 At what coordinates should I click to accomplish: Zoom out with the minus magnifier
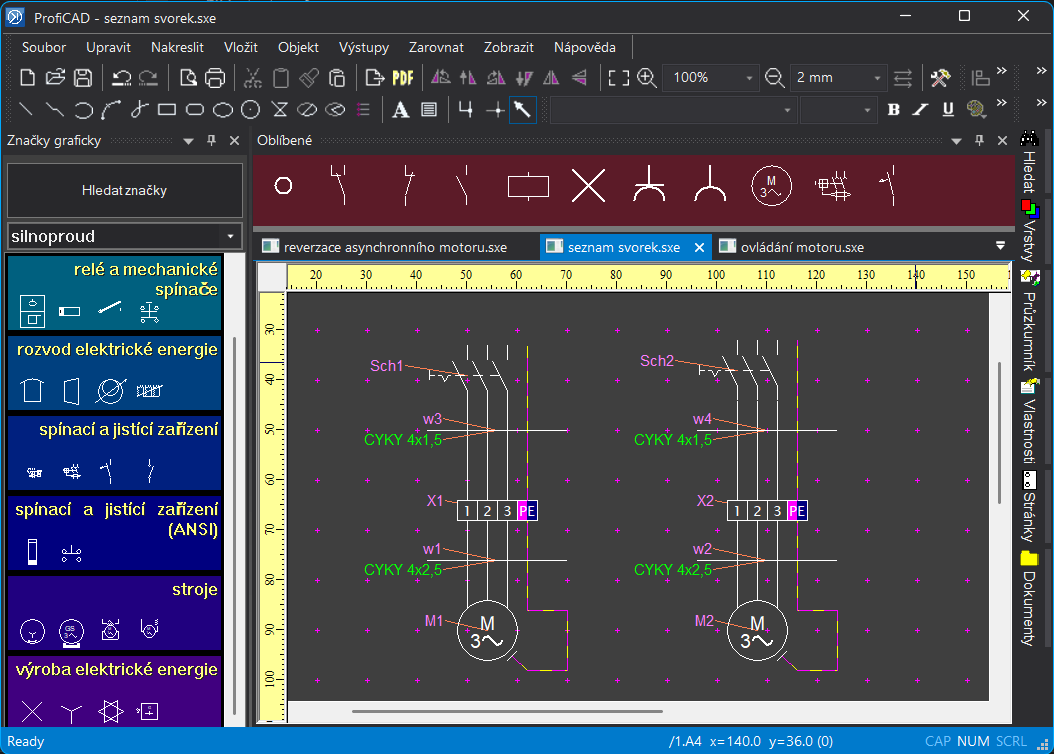pos(774,78)
